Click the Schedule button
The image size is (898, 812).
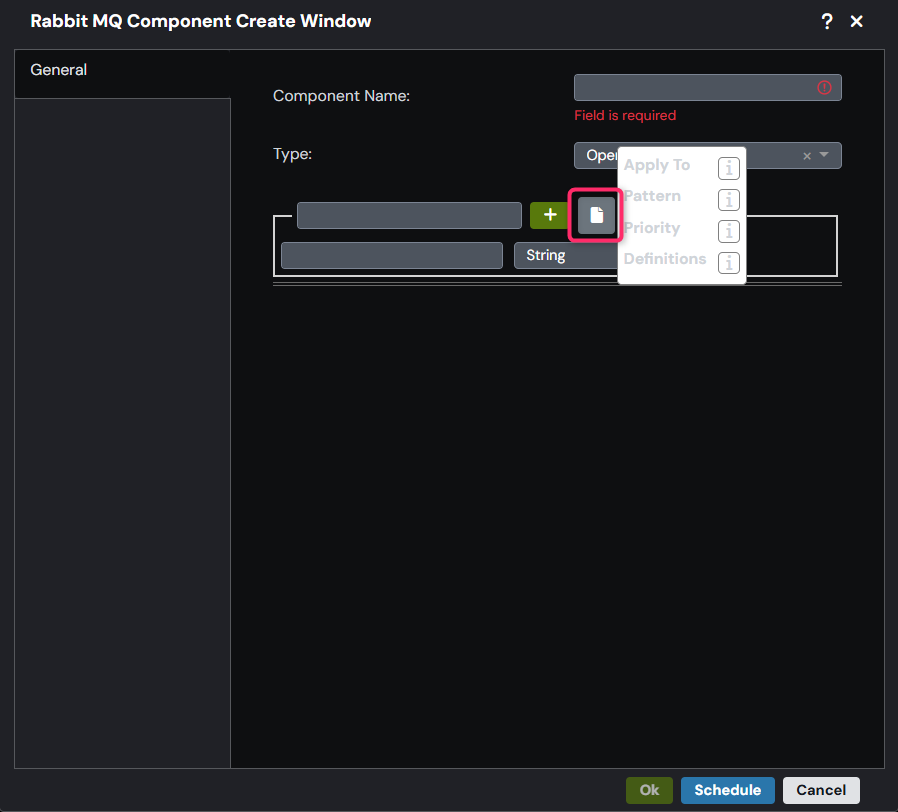tap(727, 790)
